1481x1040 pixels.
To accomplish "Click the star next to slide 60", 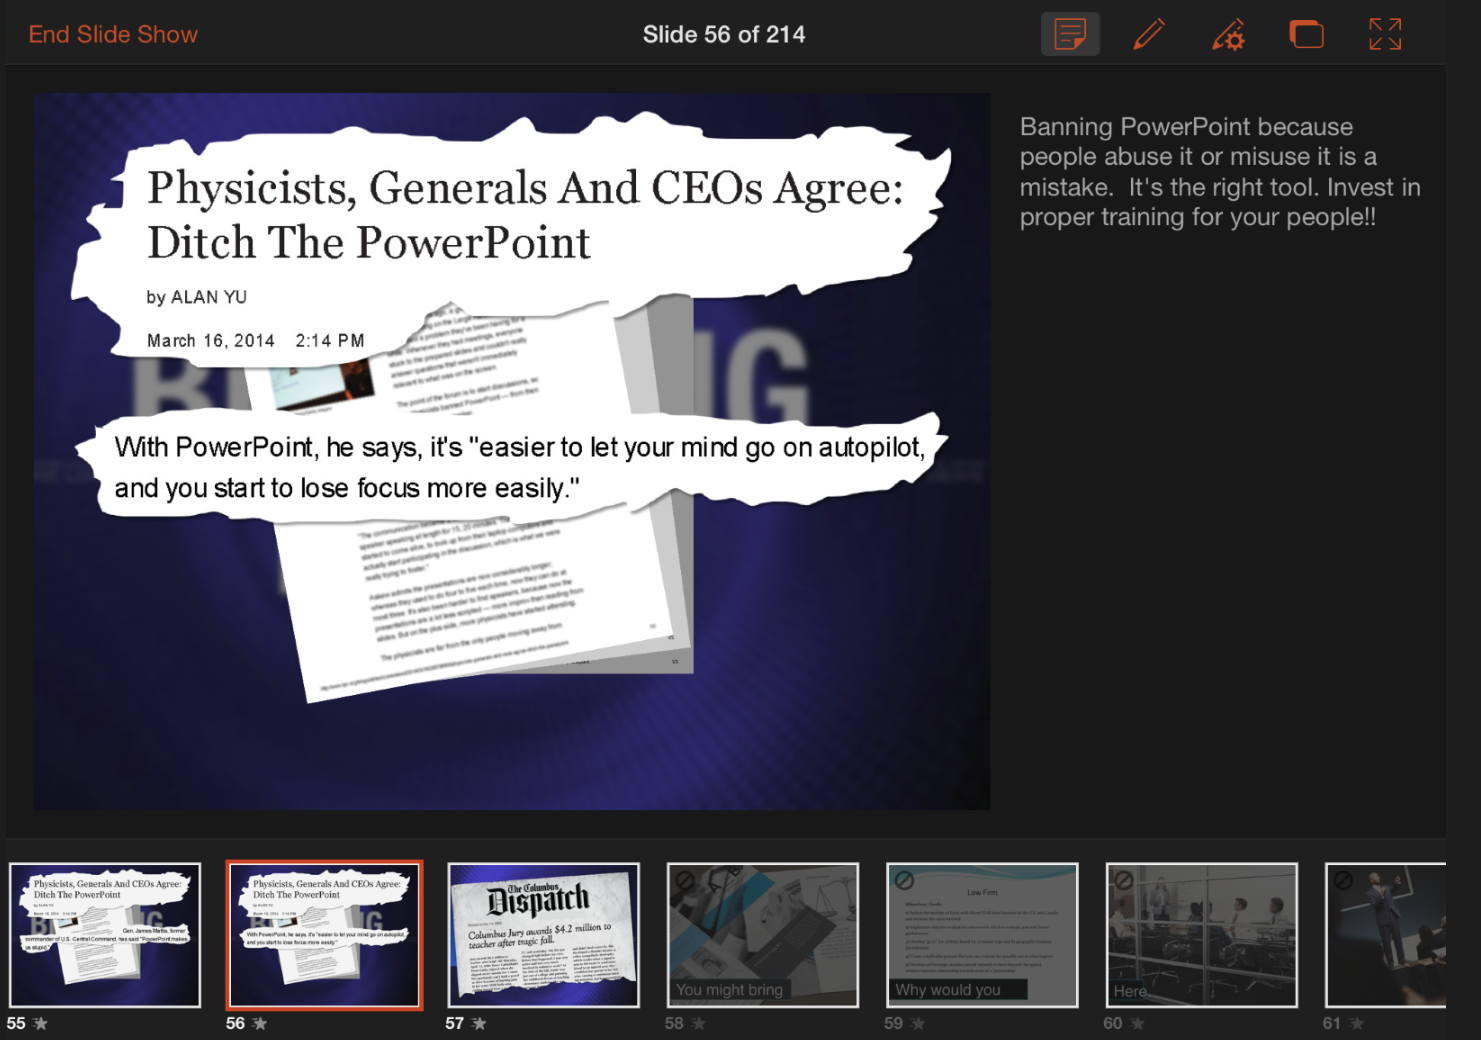I will pyautogui.click(x=1137, y=1023).
